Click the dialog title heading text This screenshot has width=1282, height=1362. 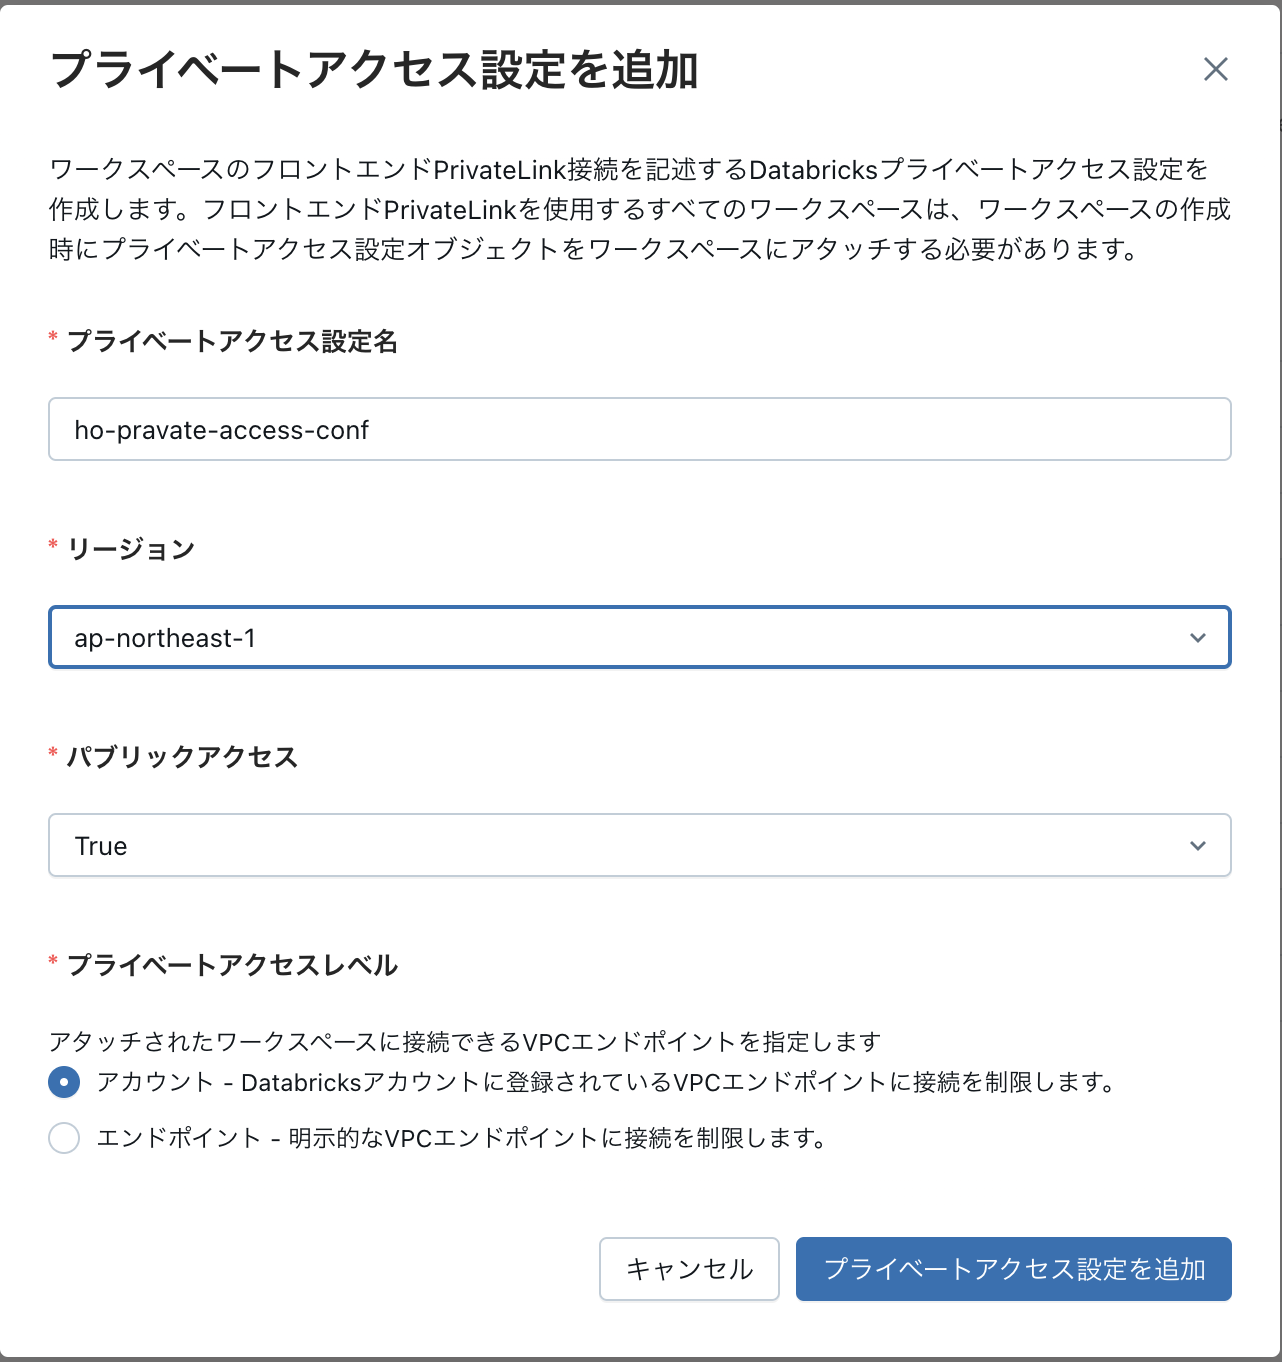click(x=374, y=70)
